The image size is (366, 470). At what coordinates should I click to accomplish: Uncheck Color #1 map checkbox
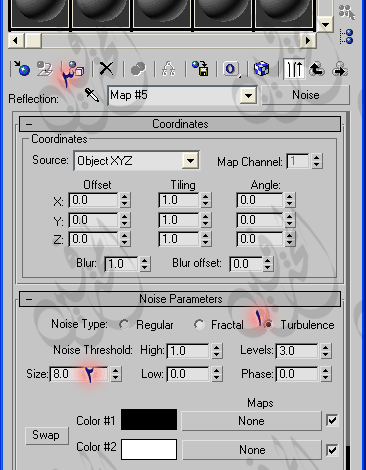click(x=332, y=420)
